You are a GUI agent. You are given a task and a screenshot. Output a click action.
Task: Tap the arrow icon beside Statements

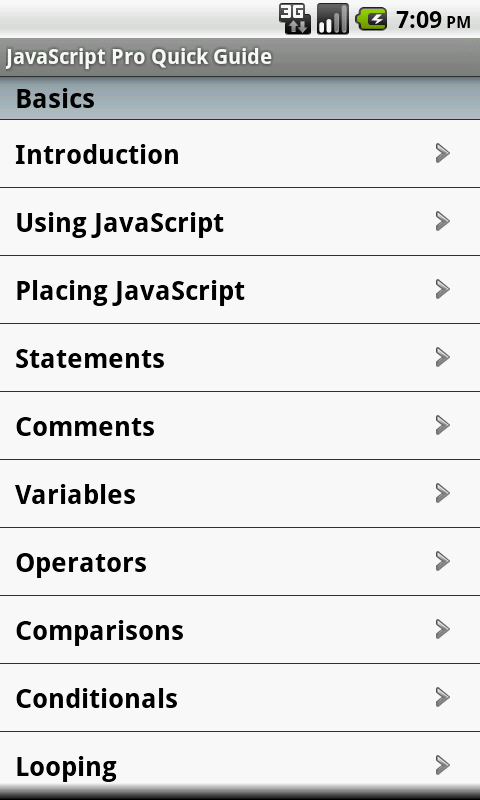click(x=443, y=357)
